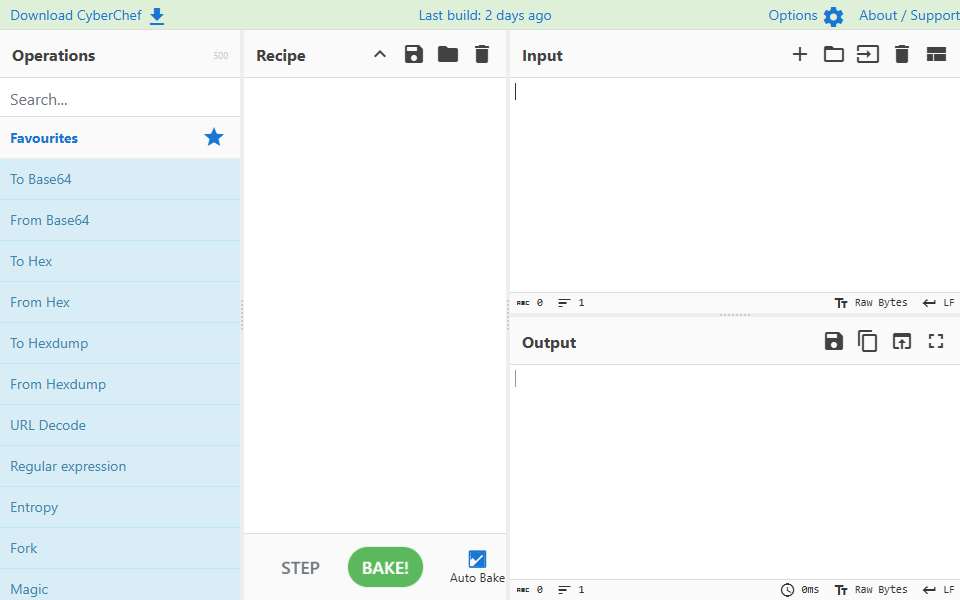
Task: Click the Input character count status
Action: pyautogui.click(x=530, y=302)
